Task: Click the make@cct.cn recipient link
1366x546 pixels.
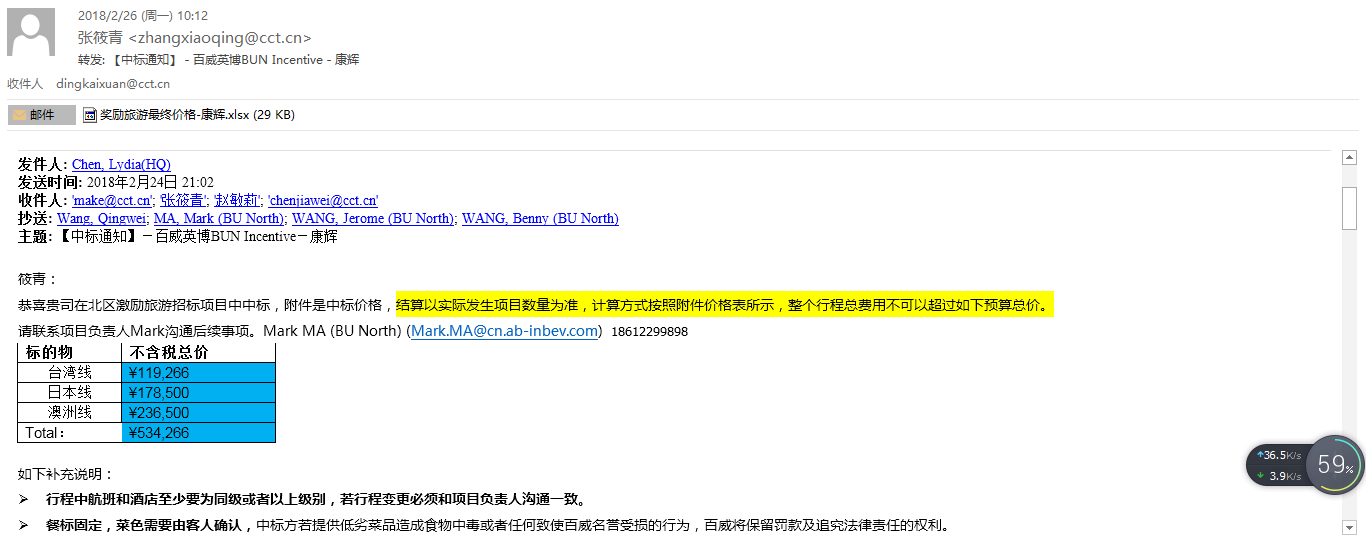Action: tap(111, 200)
